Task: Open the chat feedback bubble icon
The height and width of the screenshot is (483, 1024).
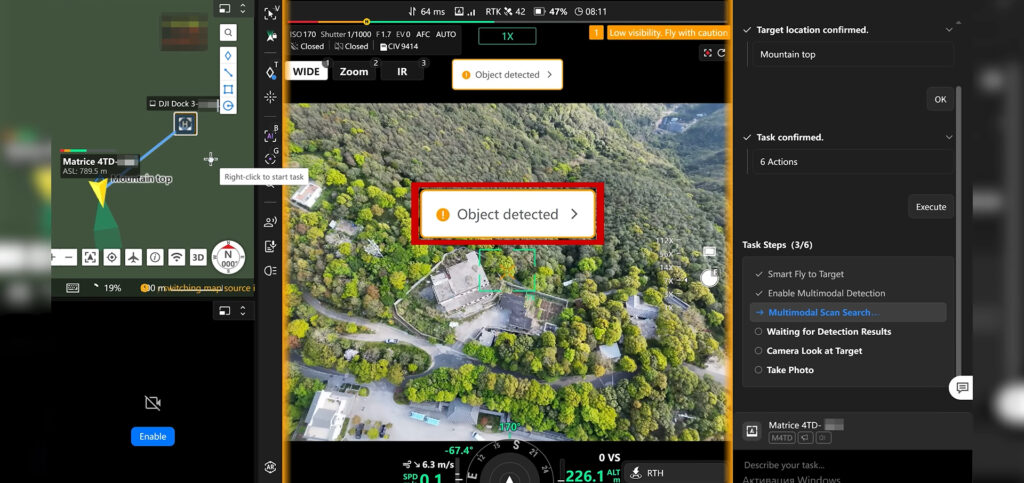Action: click(x=961, y=388)
